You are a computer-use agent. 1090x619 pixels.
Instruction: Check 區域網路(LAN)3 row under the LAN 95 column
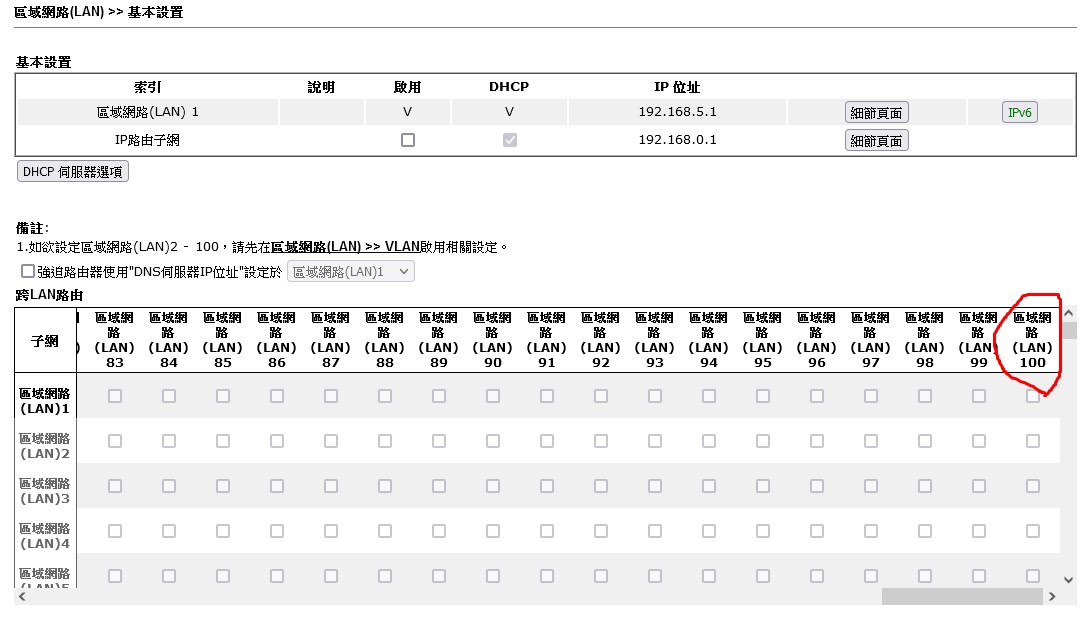[763, 486]
